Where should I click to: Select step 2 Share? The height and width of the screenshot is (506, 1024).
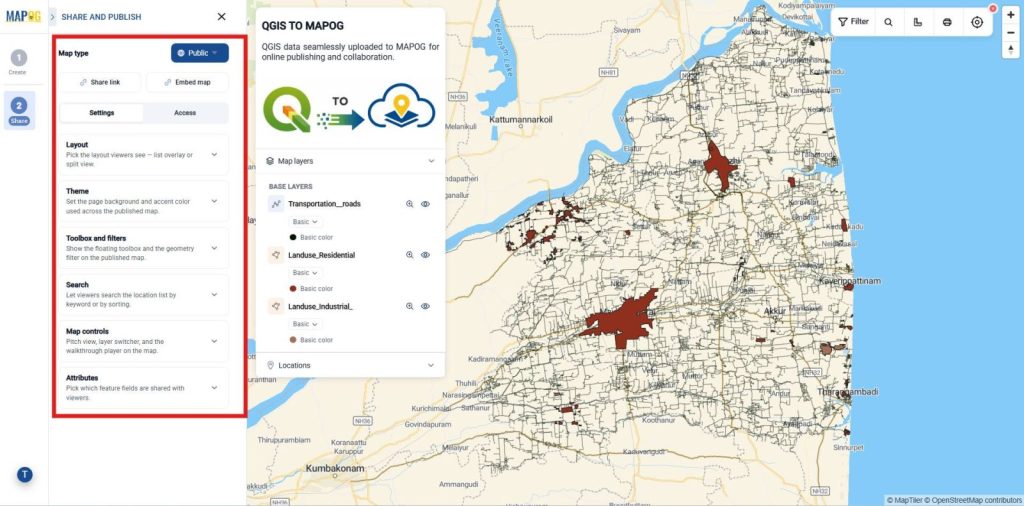19,110
